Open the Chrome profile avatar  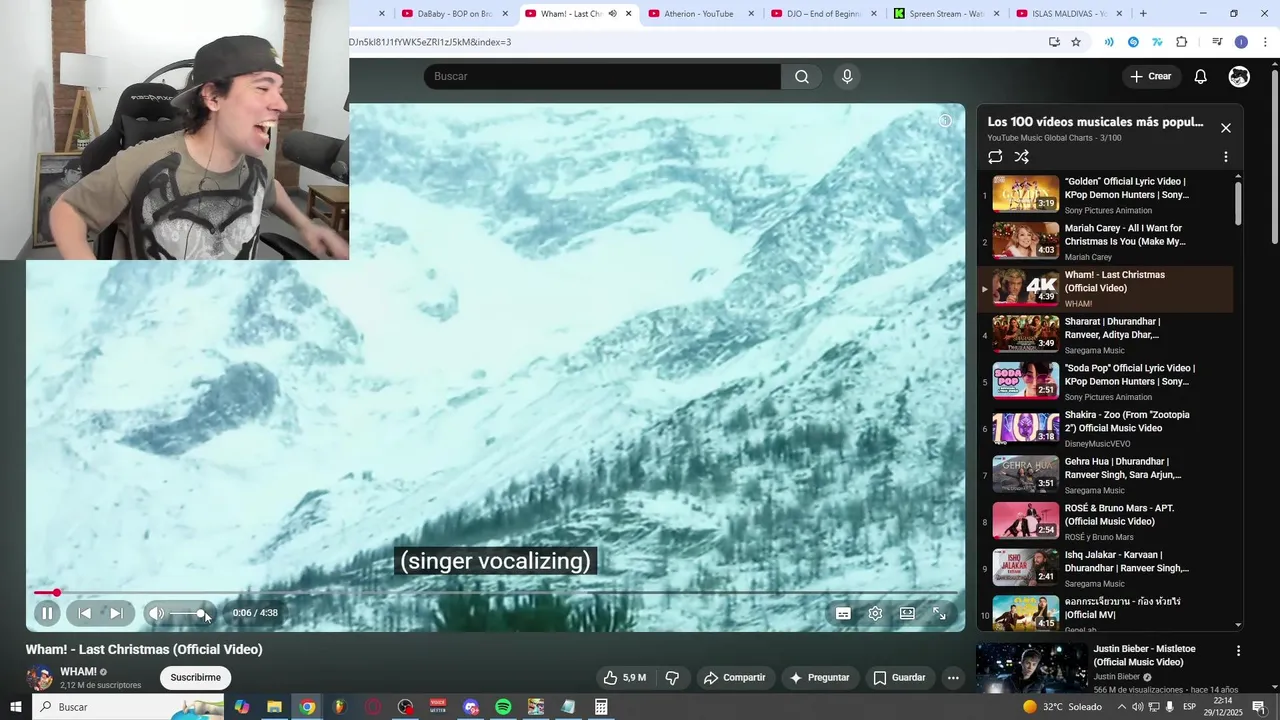tap(1241, 42)
